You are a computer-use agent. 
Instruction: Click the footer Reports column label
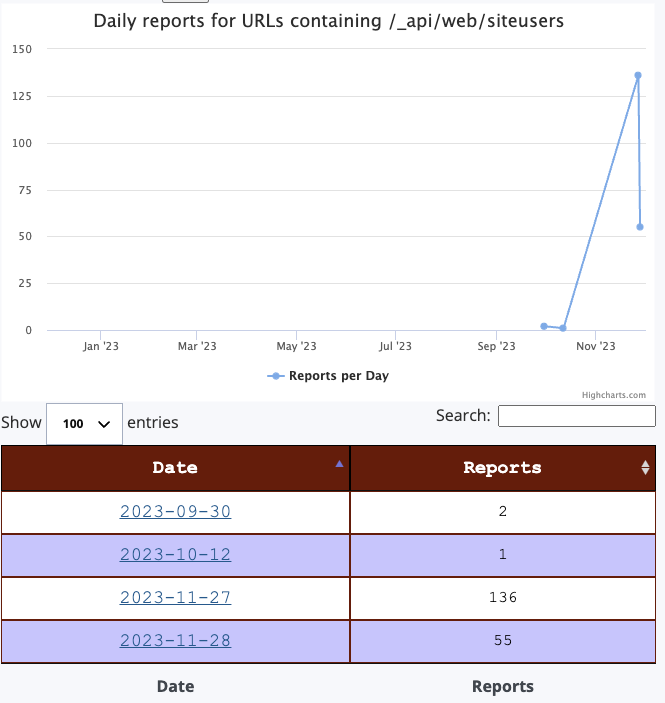tap(502, 686)
